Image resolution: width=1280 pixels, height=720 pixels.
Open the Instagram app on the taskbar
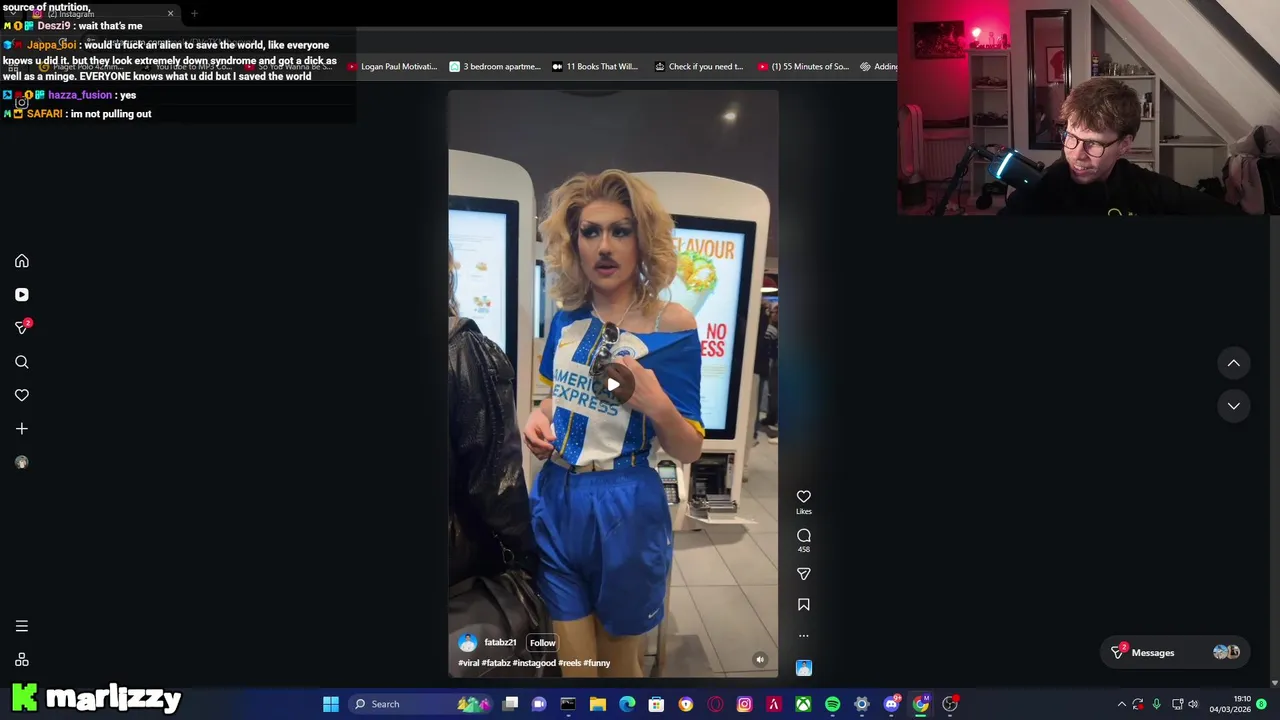744,704
